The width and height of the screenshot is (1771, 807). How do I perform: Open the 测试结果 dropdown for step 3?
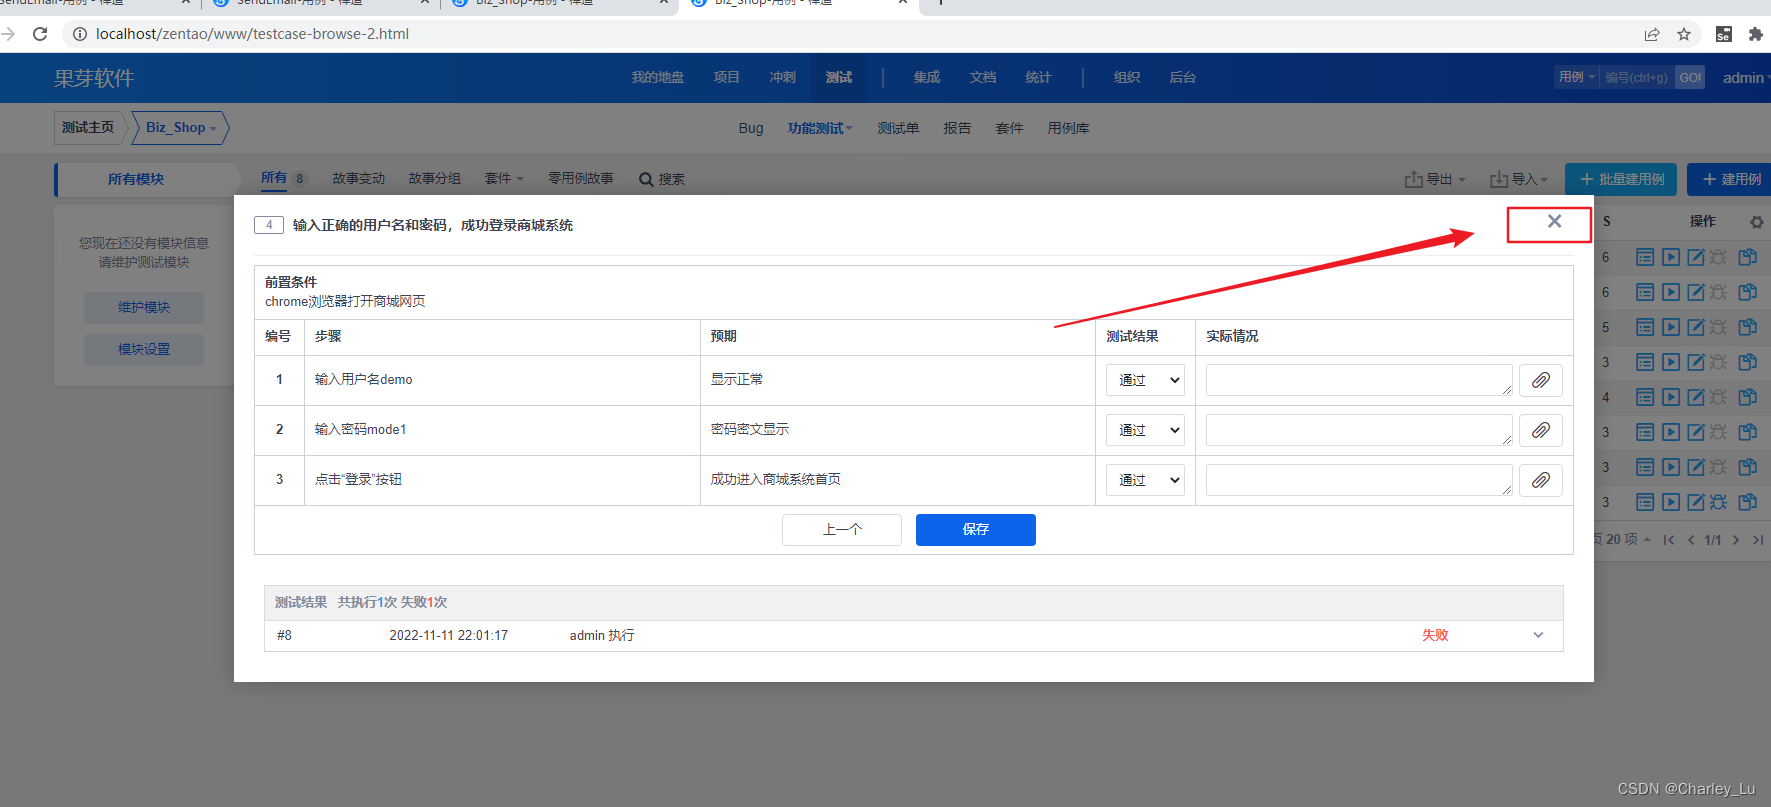(x=1145, y=480)
